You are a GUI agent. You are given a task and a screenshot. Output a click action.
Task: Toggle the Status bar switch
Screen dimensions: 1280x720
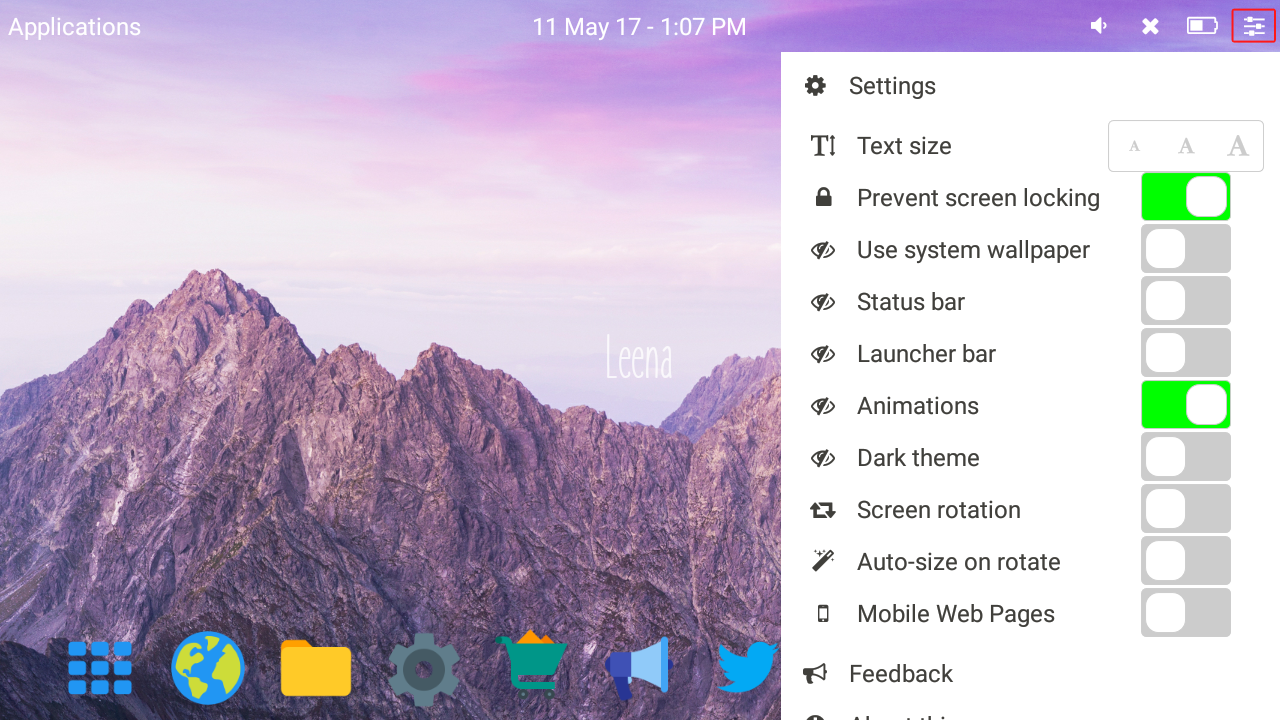pos(1186,301)
